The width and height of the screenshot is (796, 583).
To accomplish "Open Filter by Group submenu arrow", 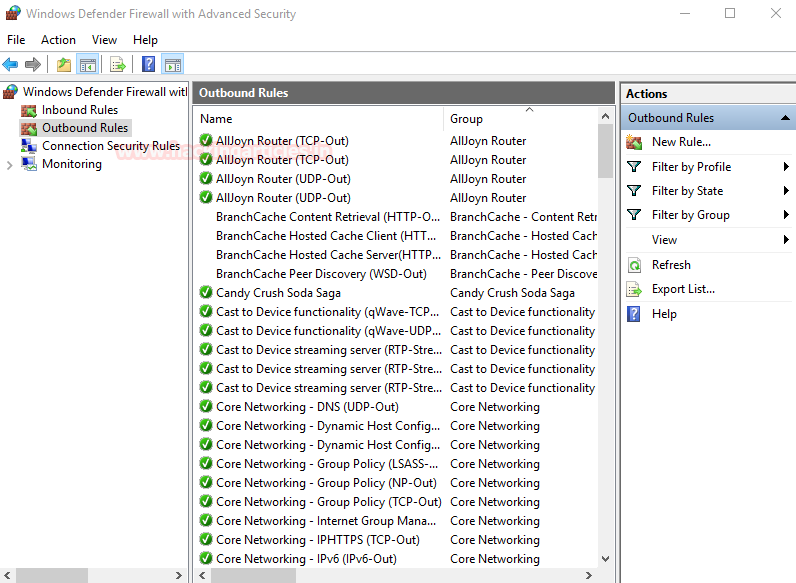I will coord(786,215).
